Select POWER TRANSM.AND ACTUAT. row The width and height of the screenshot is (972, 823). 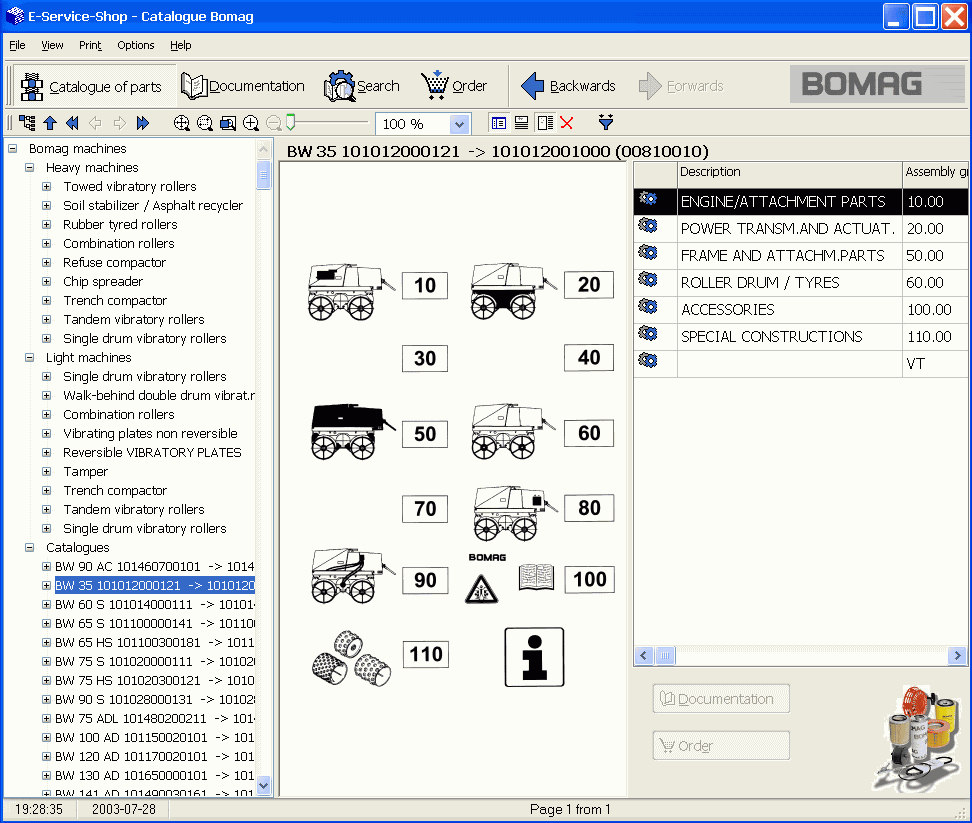(801, 229)
